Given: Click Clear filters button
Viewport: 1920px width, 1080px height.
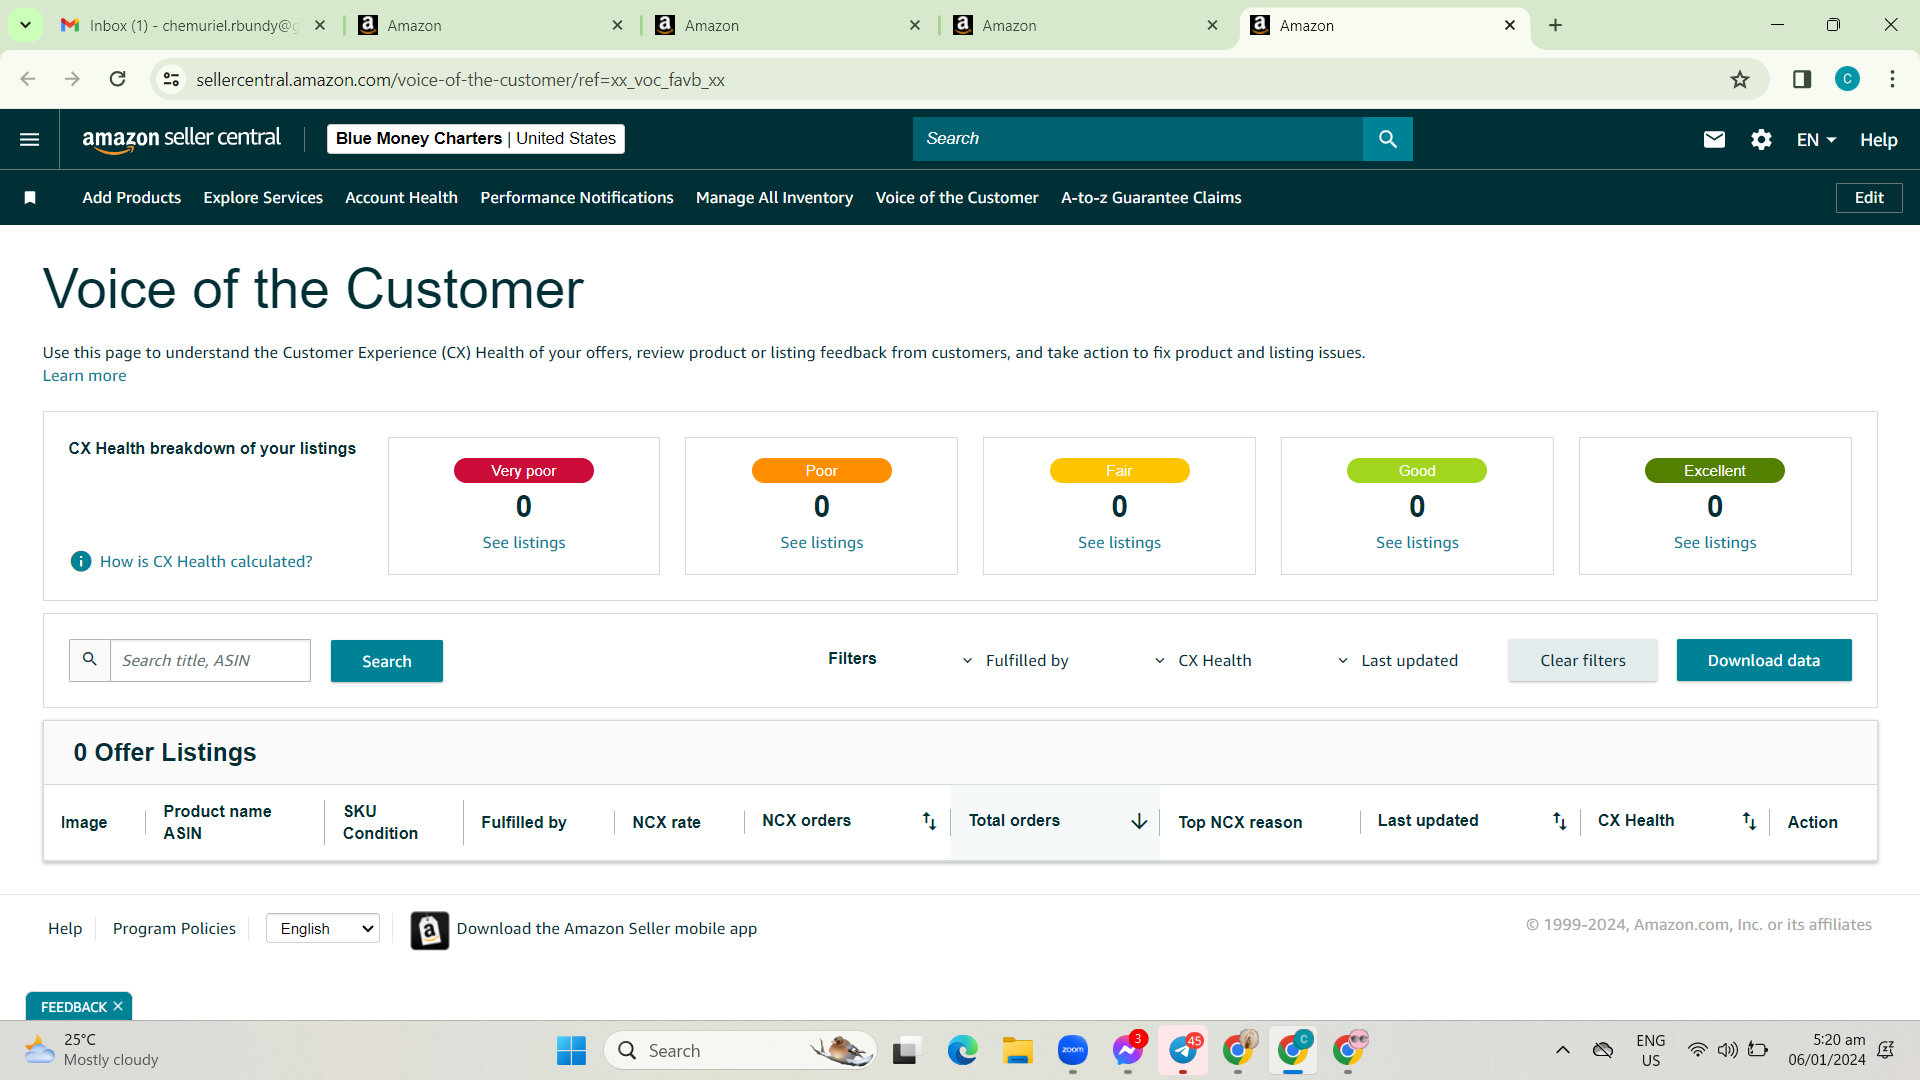Looking at the screenshot, I should (1582, 661).
